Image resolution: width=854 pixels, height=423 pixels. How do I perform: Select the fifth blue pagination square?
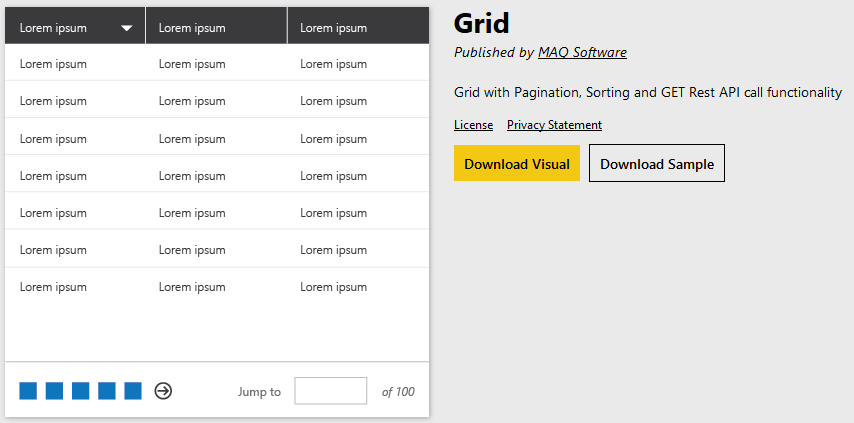coord(133,391)
